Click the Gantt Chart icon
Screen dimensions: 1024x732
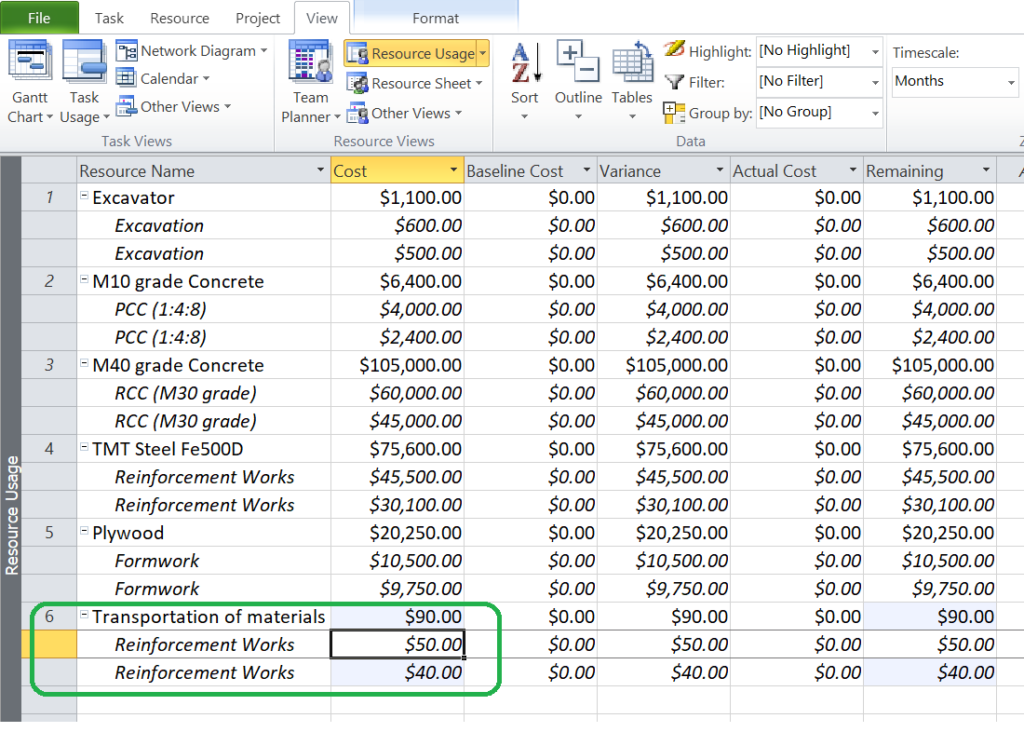[x=30, y=62]
